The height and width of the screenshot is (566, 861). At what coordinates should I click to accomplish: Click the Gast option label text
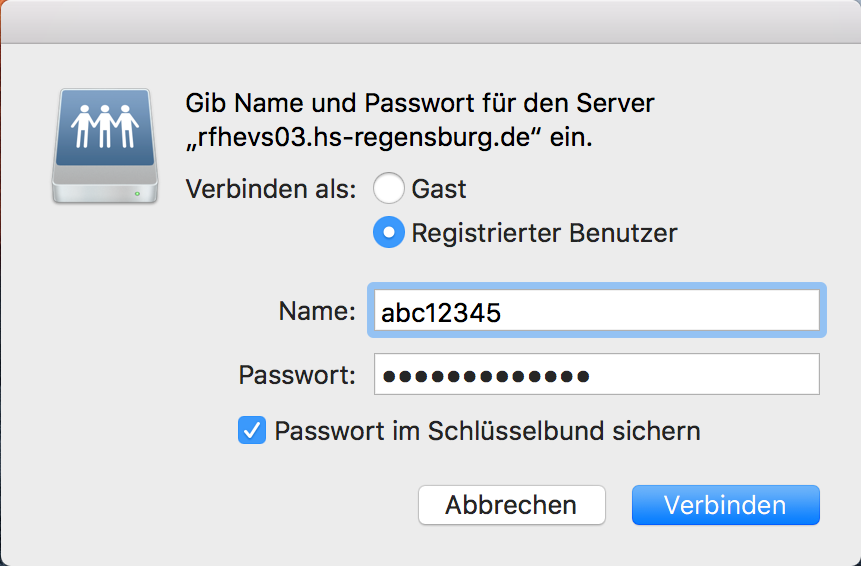coord(439,189)
